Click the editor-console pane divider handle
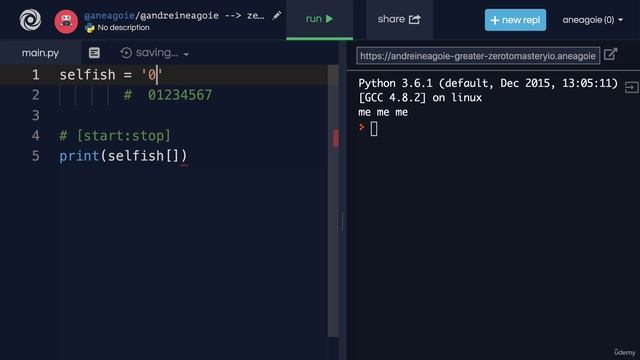The image size is (640, 360). [342, 222]
